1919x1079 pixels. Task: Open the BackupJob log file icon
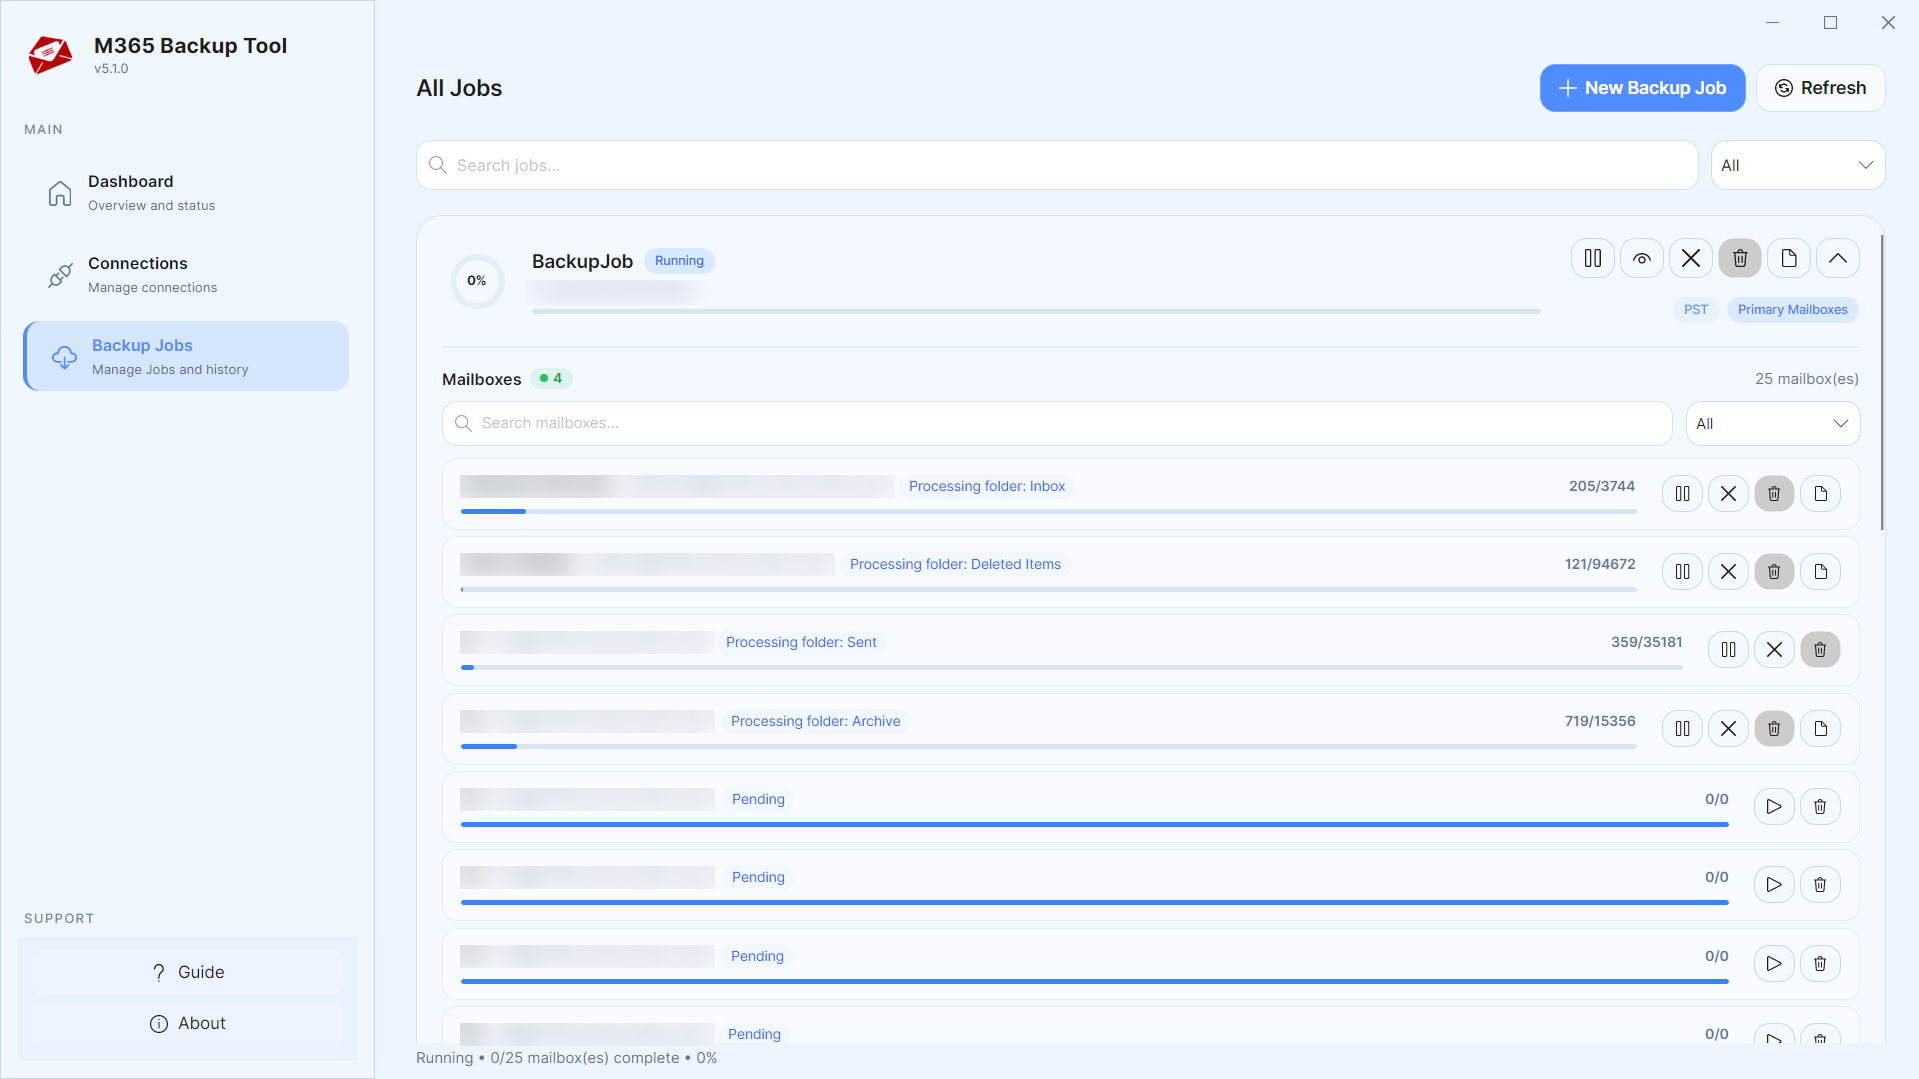coord(1789,259)
